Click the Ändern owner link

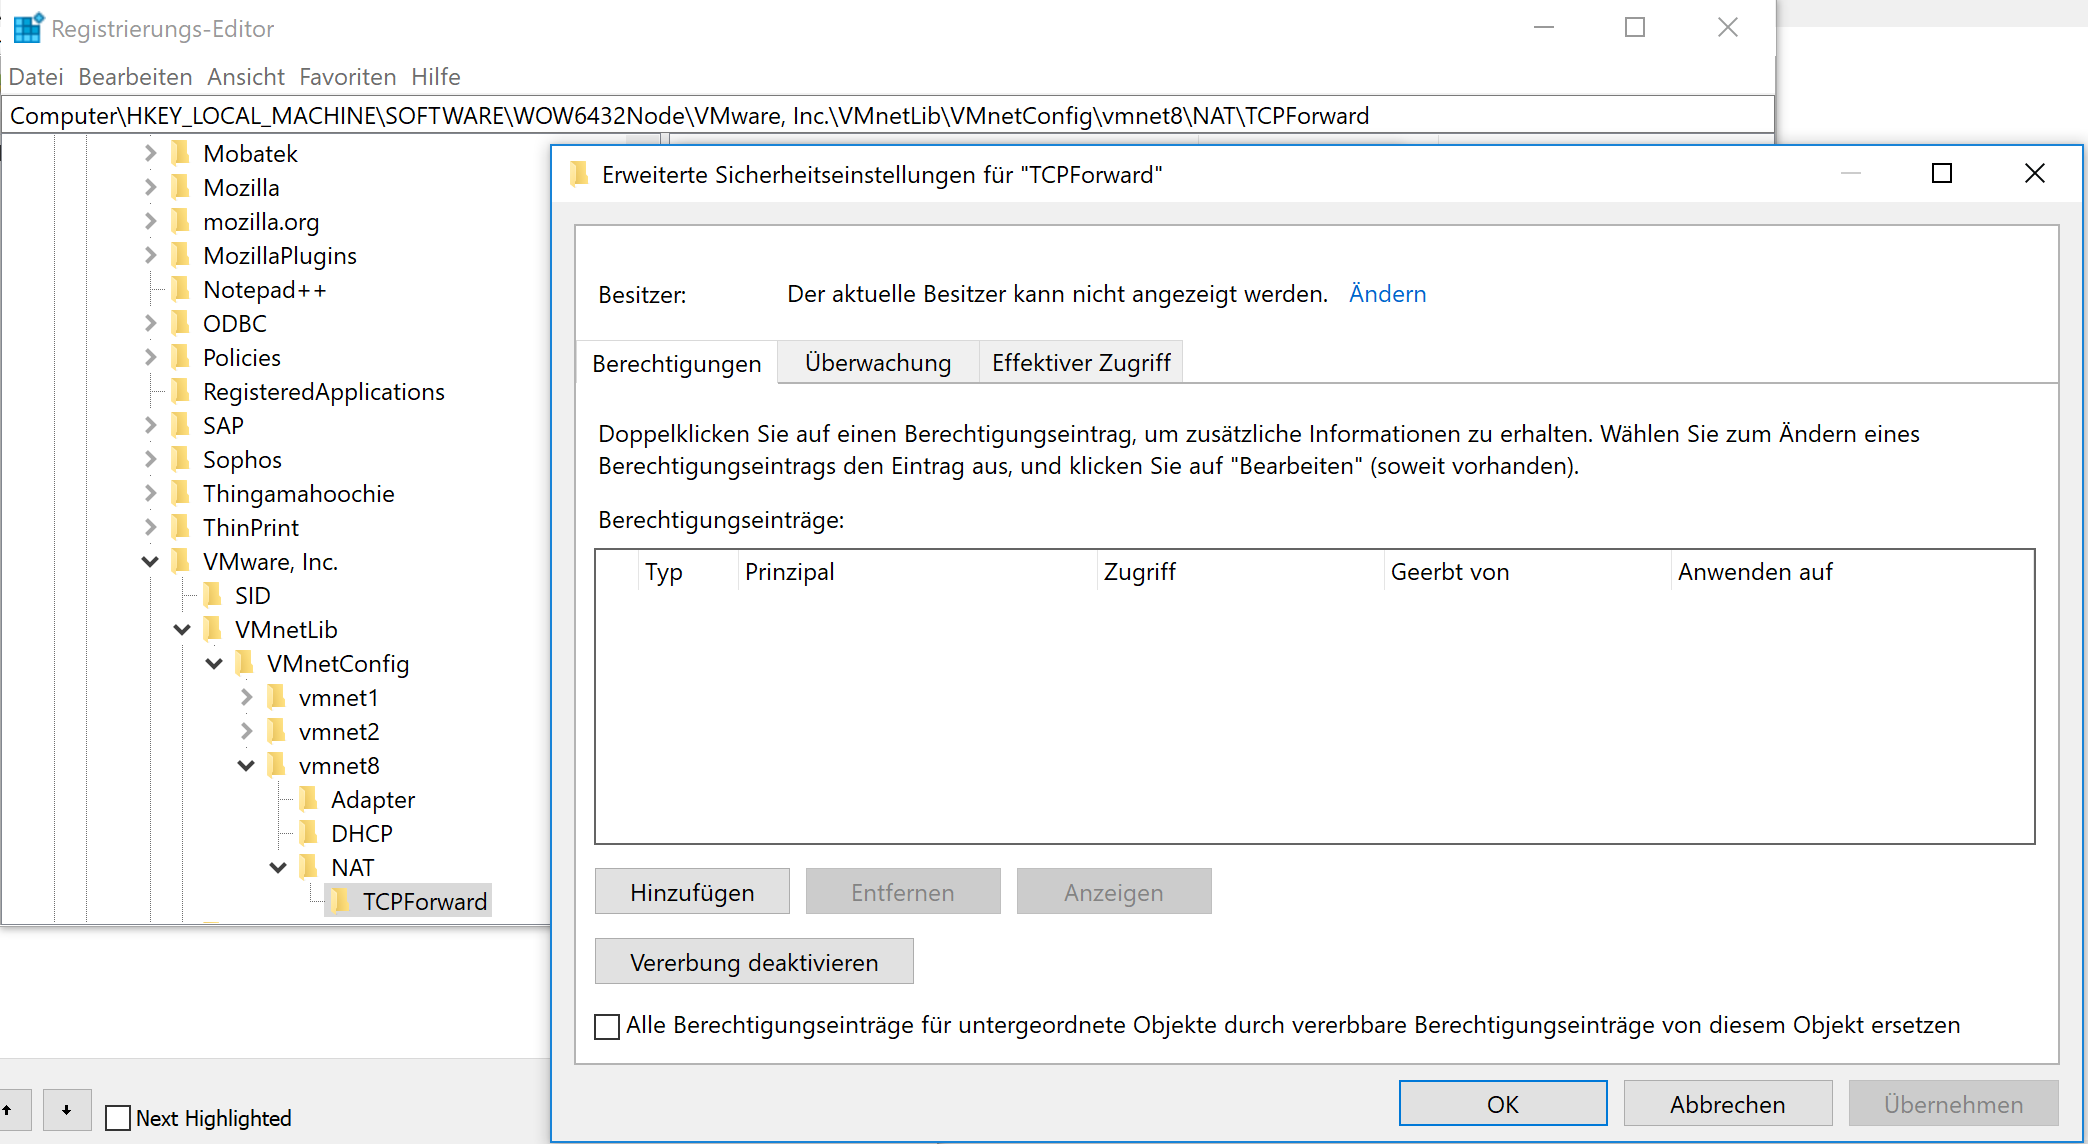(x=1387, y=294)
